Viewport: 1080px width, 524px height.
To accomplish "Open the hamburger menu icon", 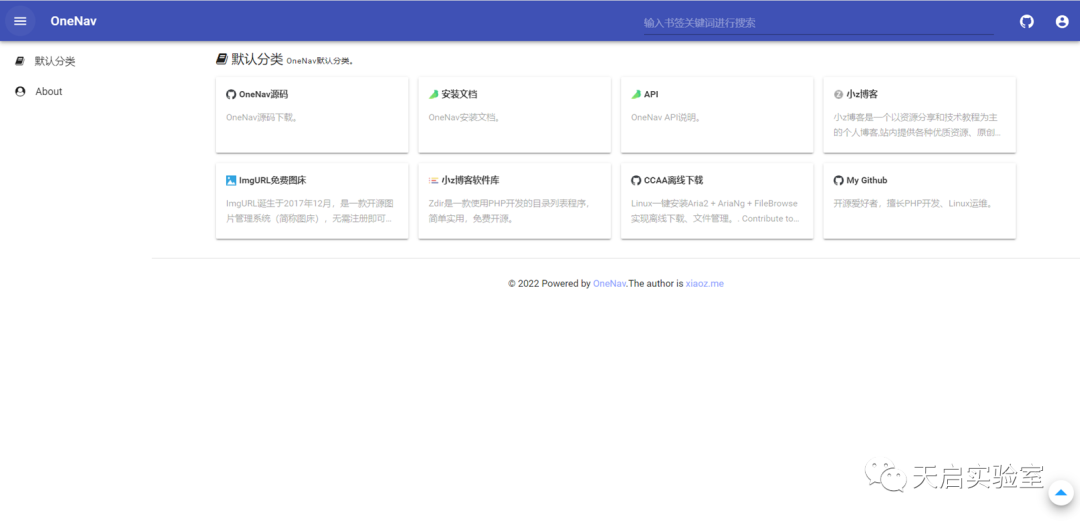I will (20, 21).
